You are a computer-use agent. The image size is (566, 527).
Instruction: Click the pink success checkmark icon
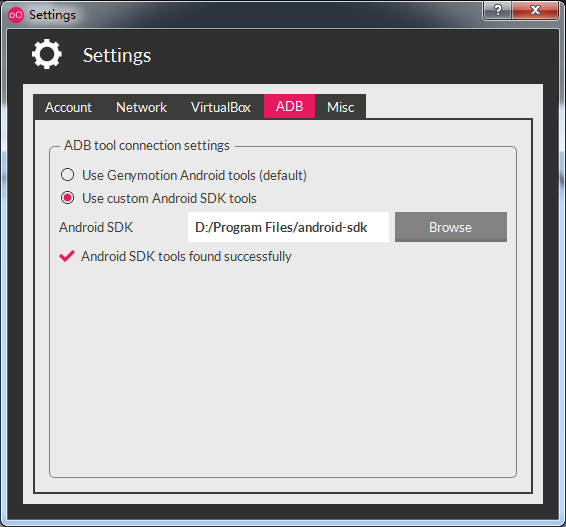pos(67,256)
